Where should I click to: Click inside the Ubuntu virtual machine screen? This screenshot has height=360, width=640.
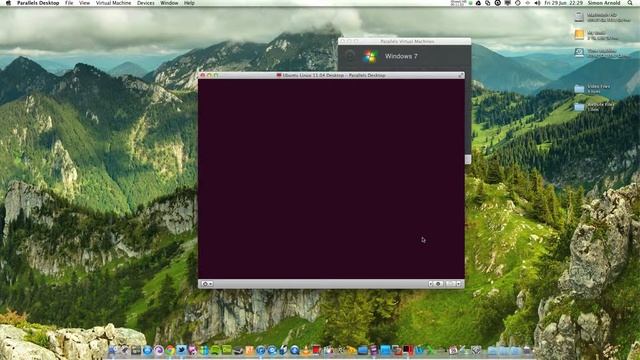[331, 179]
